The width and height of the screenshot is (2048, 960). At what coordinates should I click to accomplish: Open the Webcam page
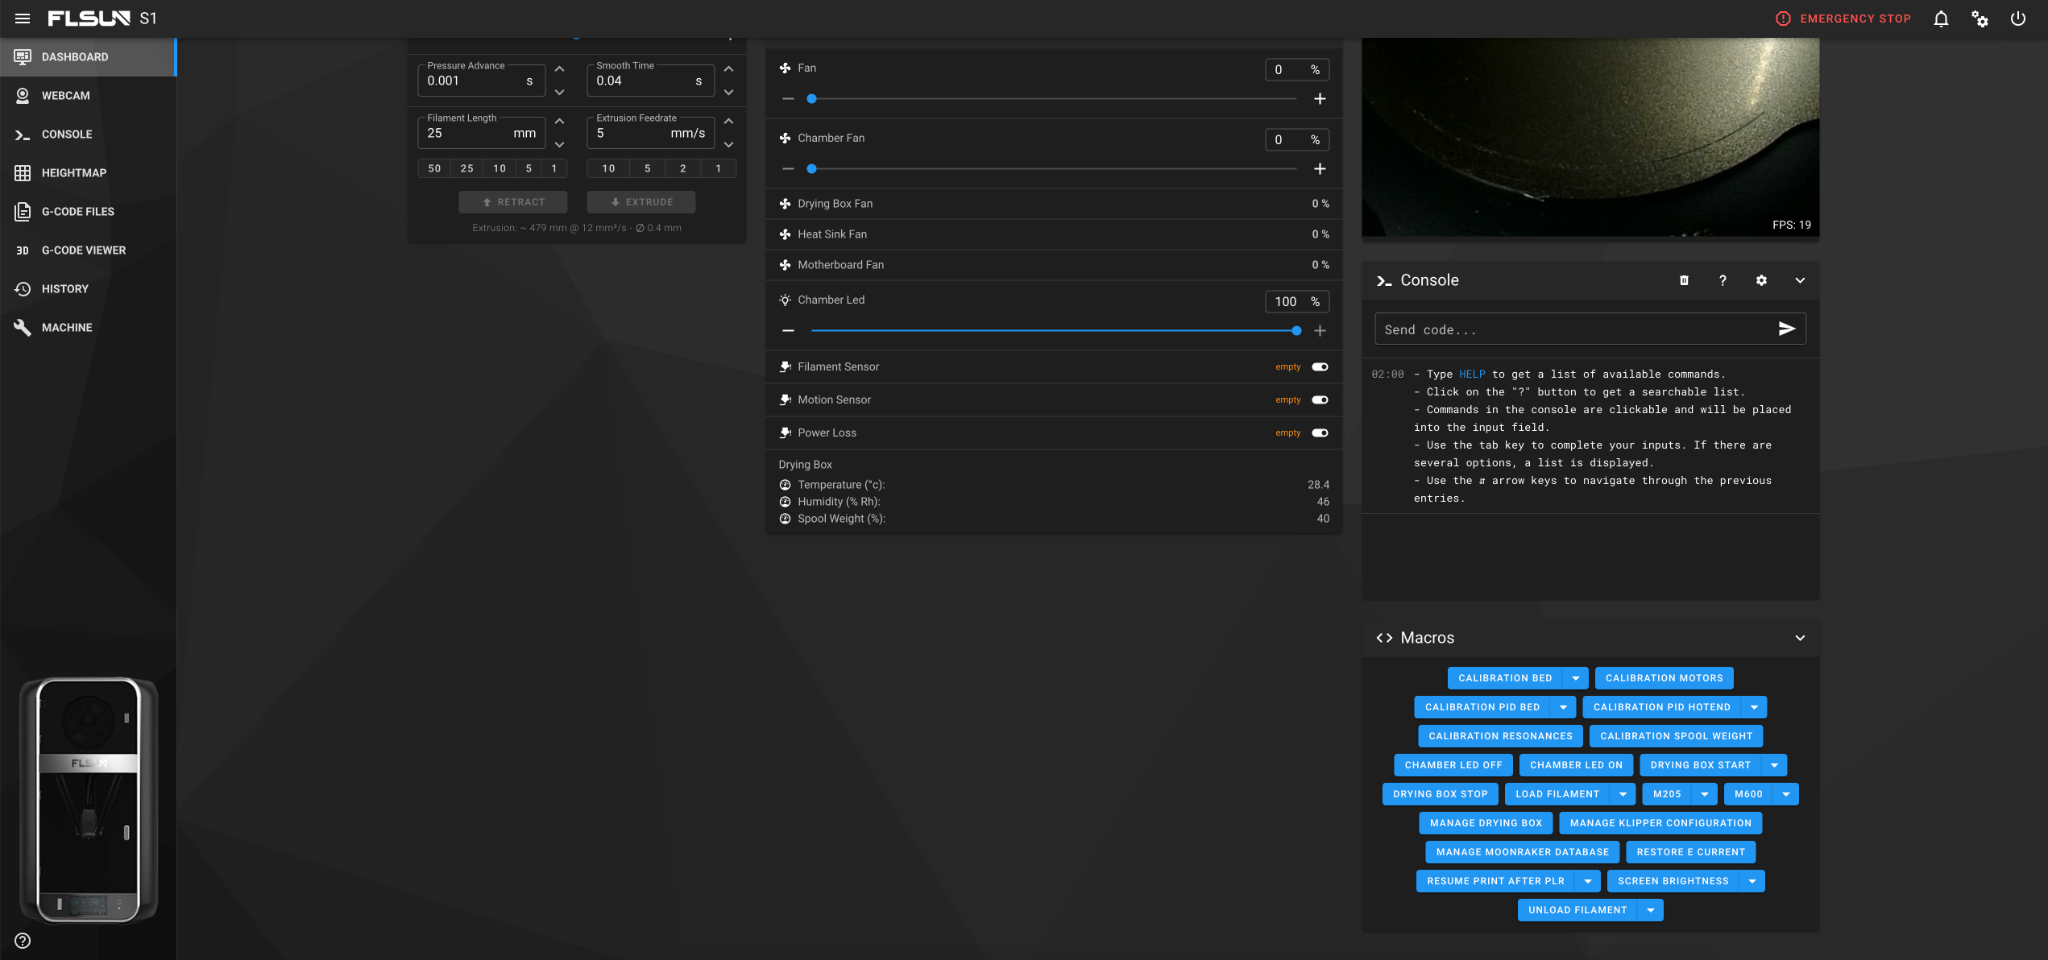tap(88, 96)
